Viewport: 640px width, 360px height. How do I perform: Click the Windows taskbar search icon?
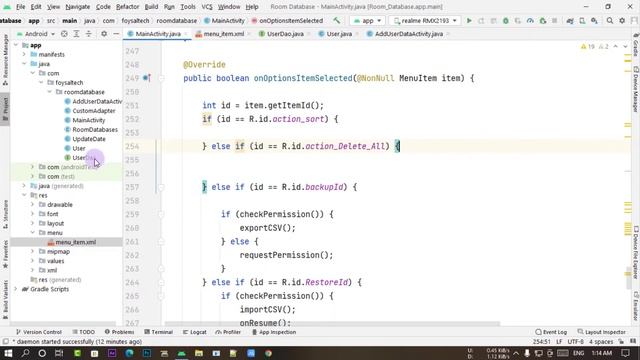click(25, 353)
